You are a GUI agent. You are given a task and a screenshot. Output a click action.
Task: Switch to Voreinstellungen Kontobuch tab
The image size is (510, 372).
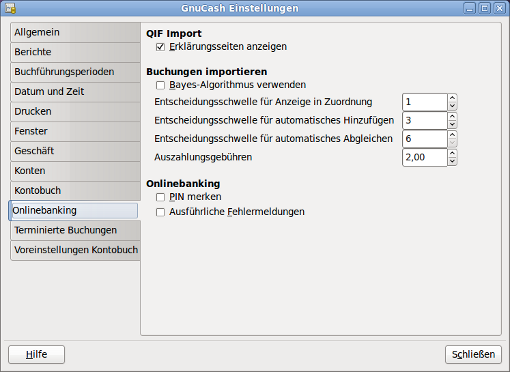click(x=75, y=250)
